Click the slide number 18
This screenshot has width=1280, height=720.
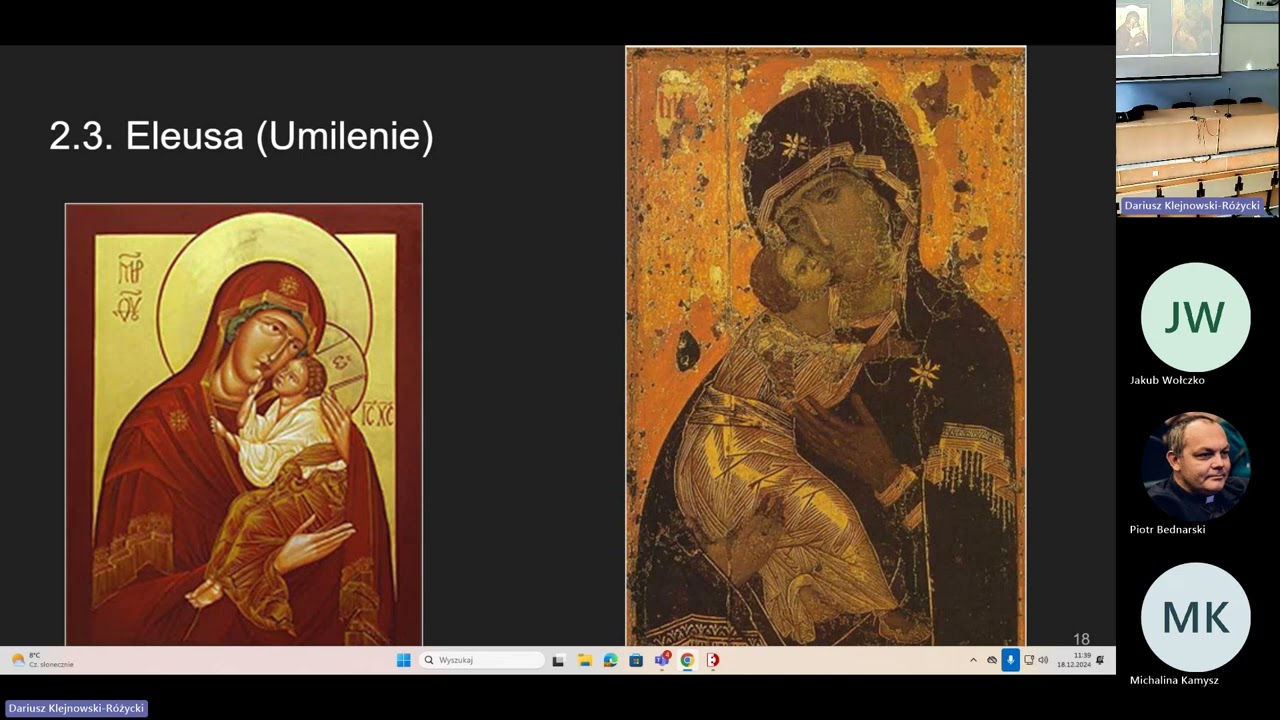1081,639
